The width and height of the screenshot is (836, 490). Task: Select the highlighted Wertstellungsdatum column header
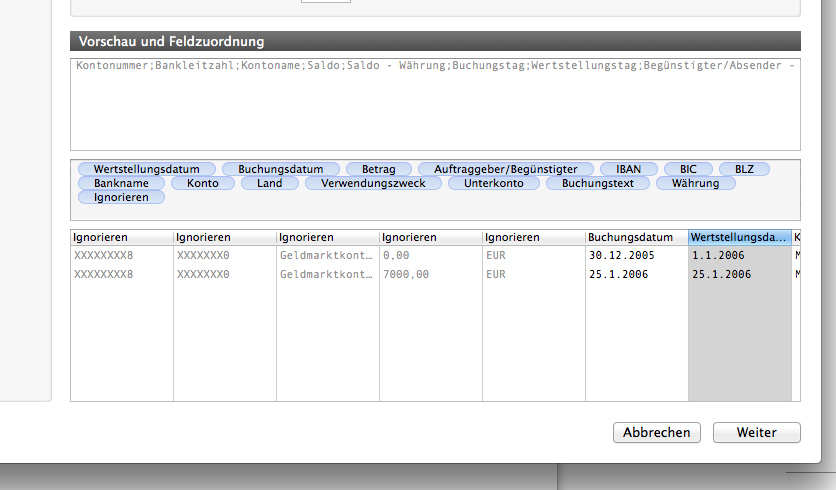click(739, 237)
